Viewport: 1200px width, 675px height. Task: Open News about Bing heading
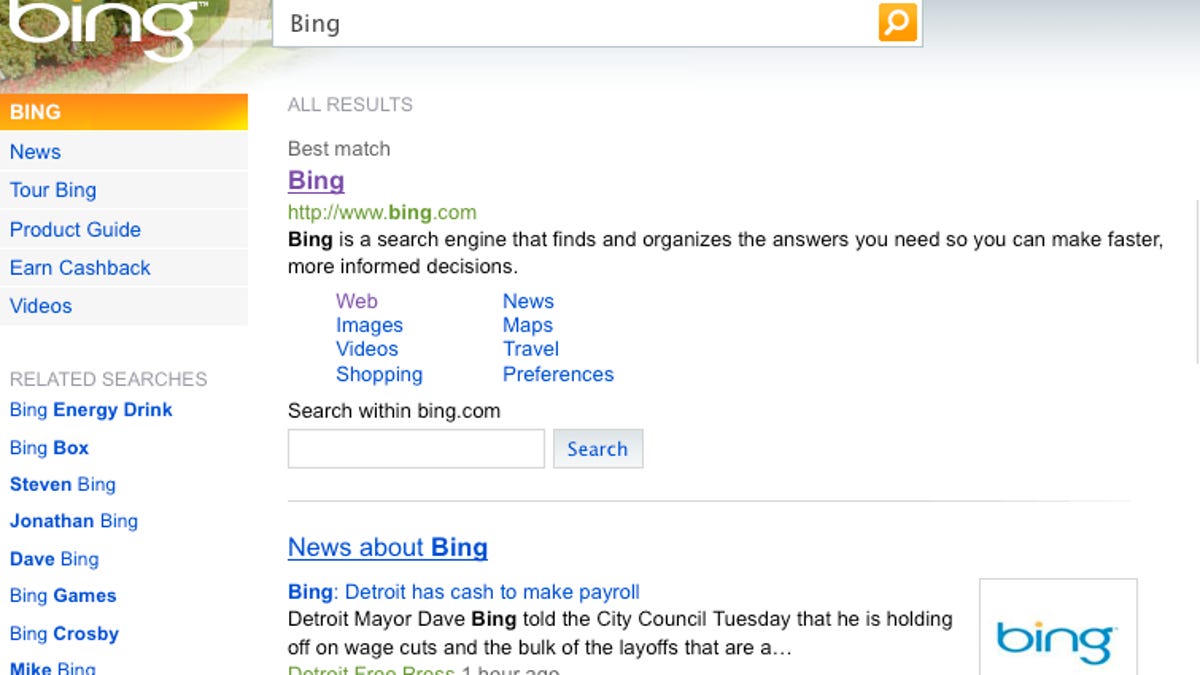tap(387, 548)
